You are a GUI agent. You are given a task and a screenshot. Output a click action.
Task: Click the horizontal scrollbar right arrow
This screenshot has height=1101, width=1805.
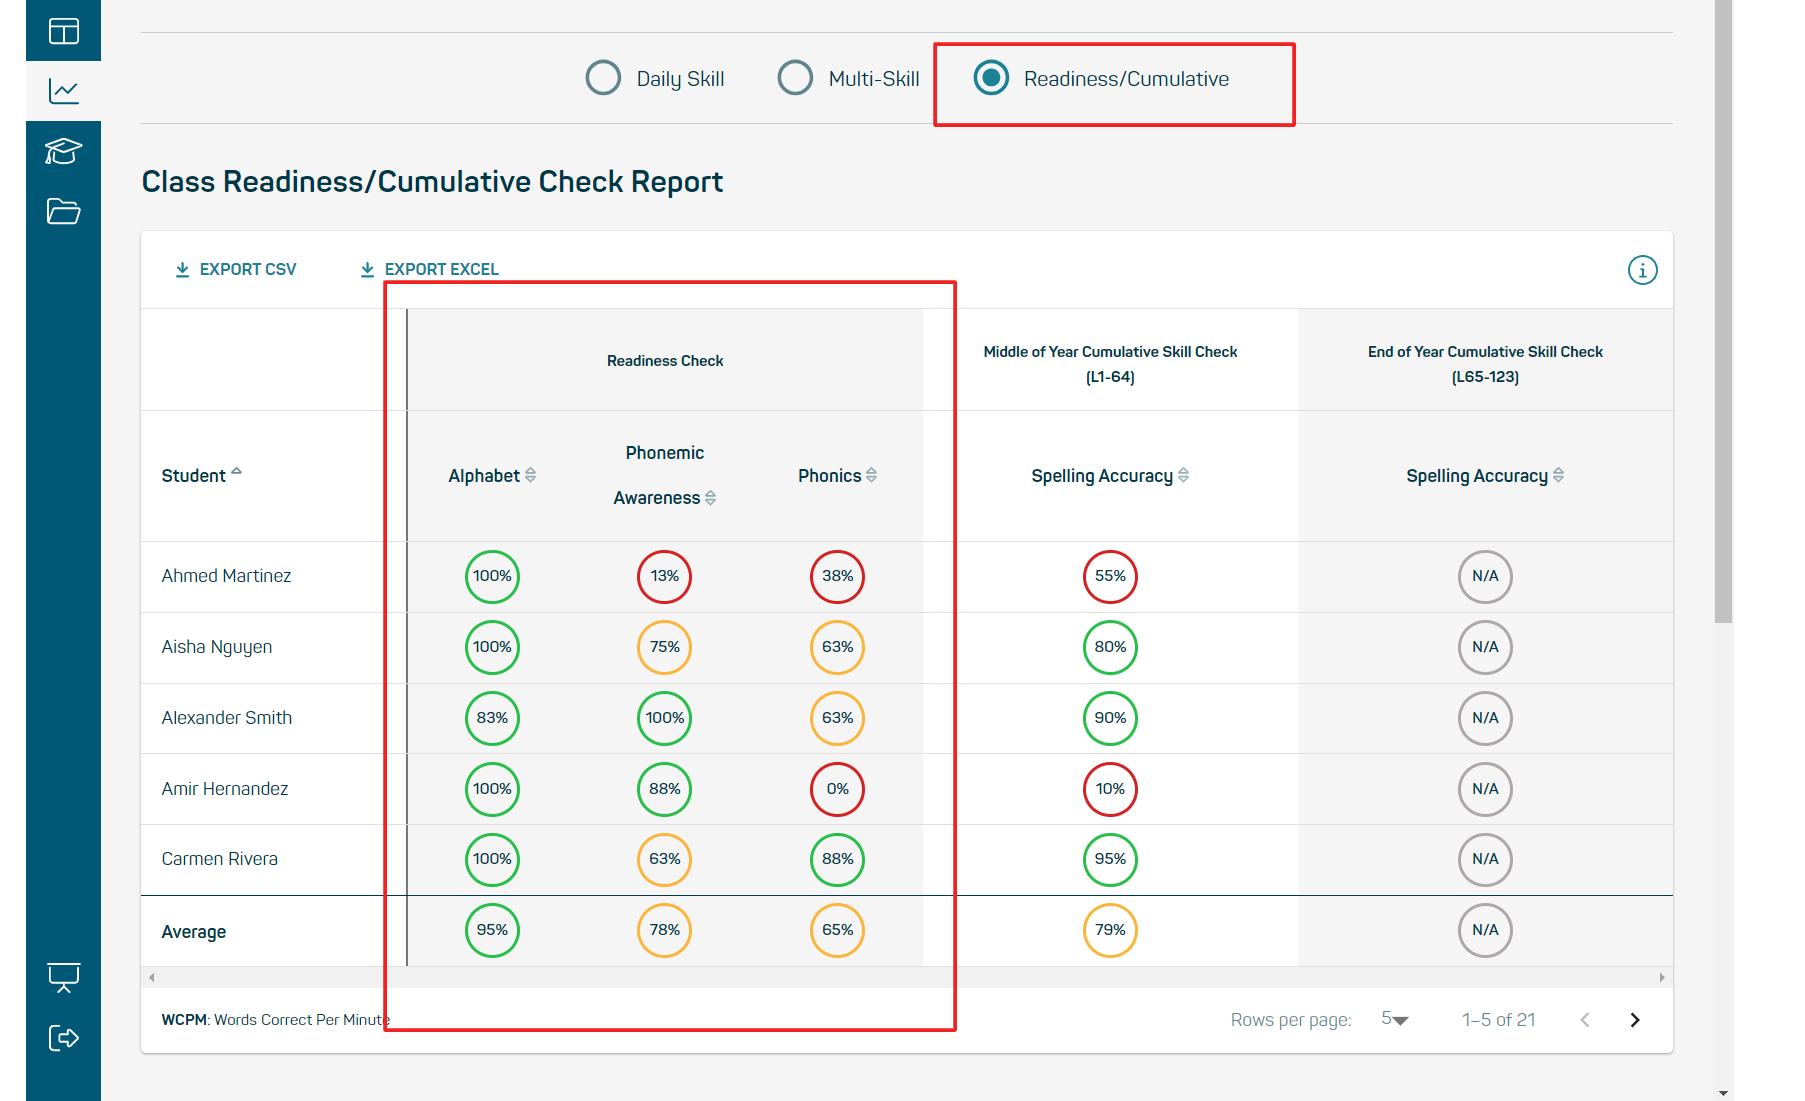pyautogui.click(x=1662, y=977)
